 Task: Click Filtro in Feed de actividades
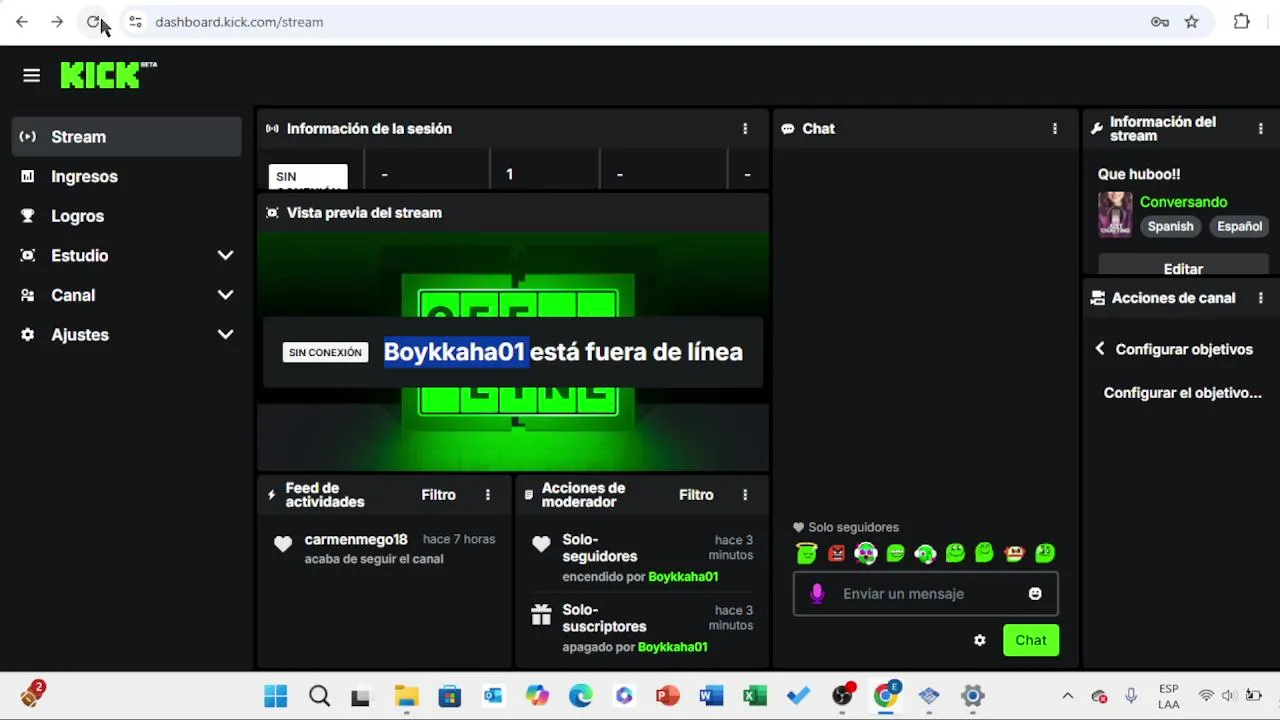(x=438, y=495)
